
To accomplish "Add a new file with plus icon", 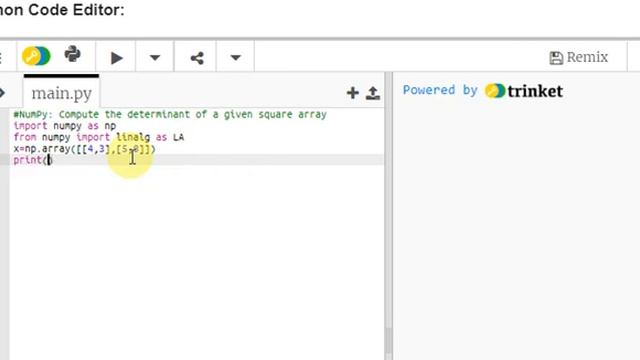I will click(353, 93).
